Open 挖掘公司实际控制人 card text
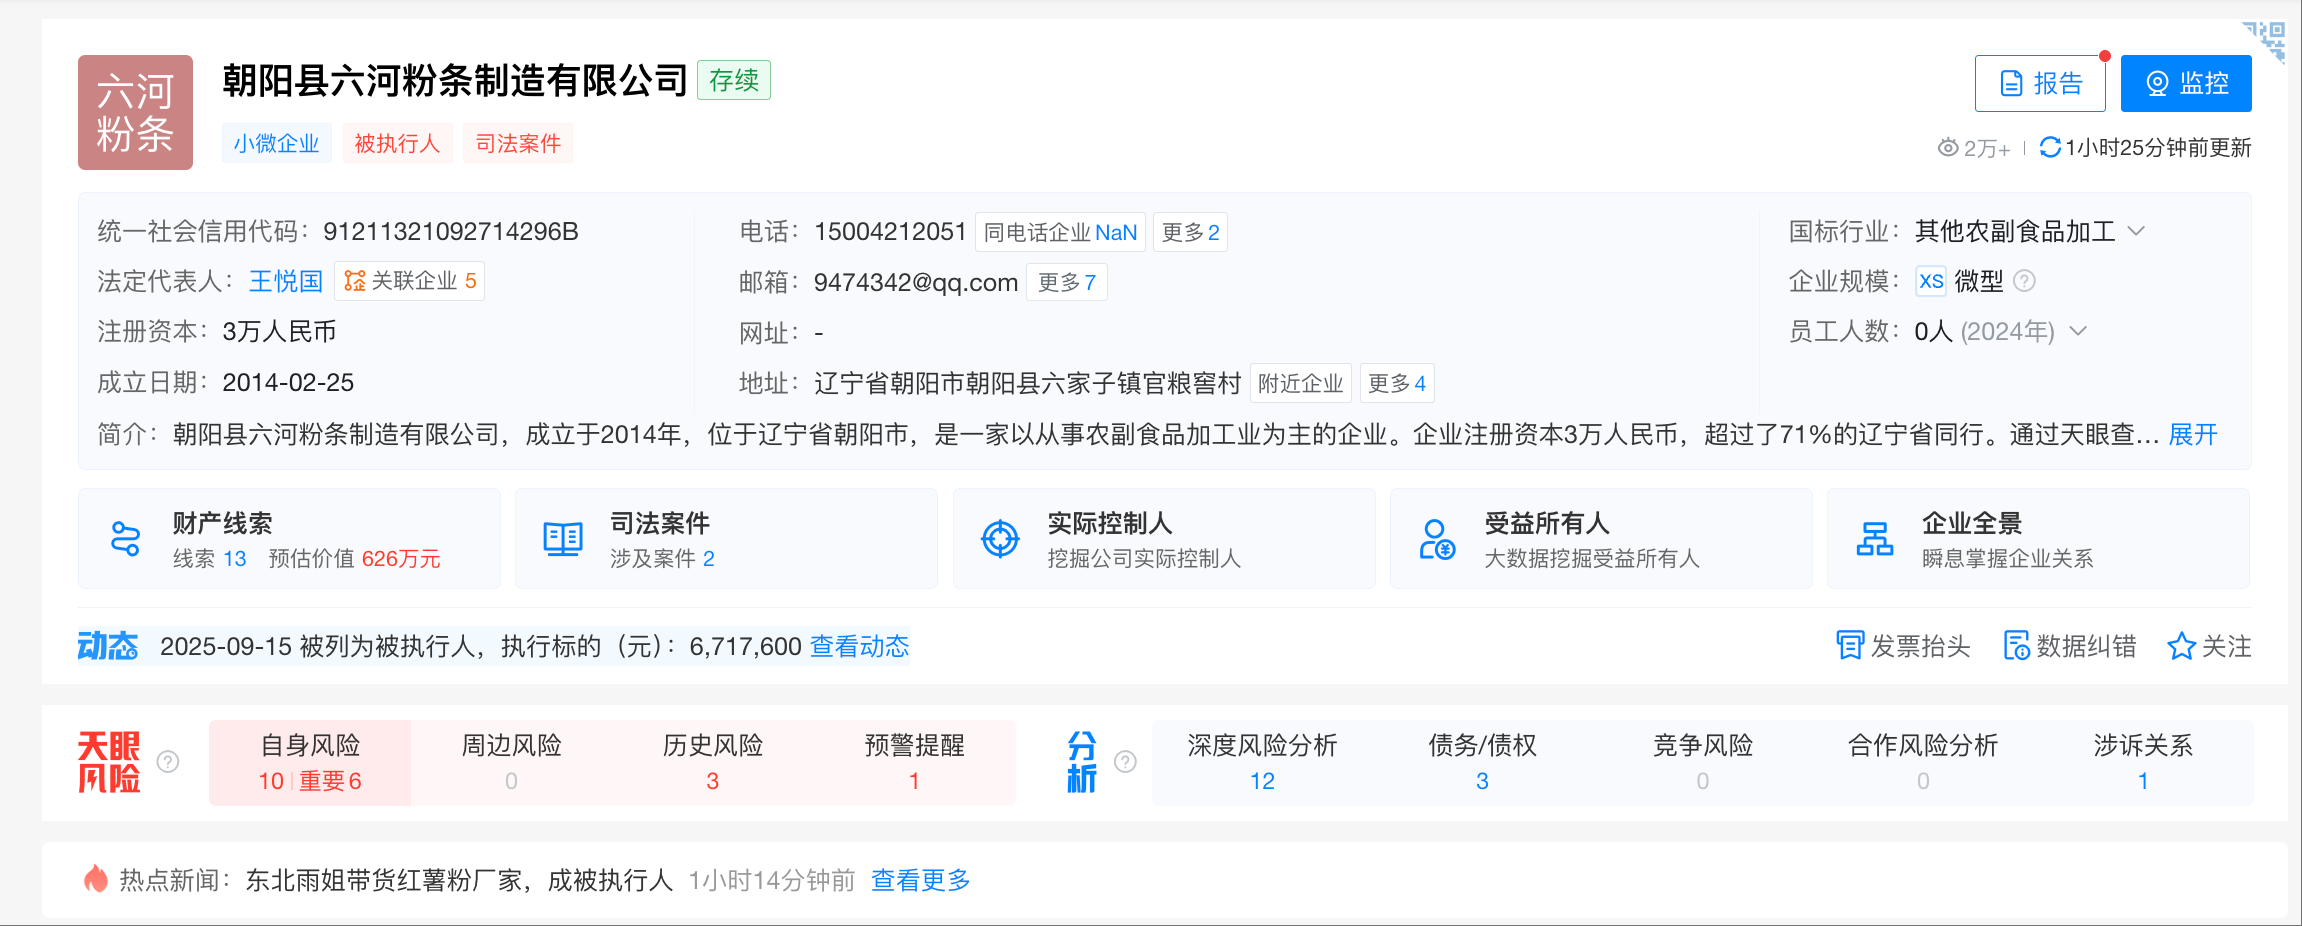 click(1144, 558)
